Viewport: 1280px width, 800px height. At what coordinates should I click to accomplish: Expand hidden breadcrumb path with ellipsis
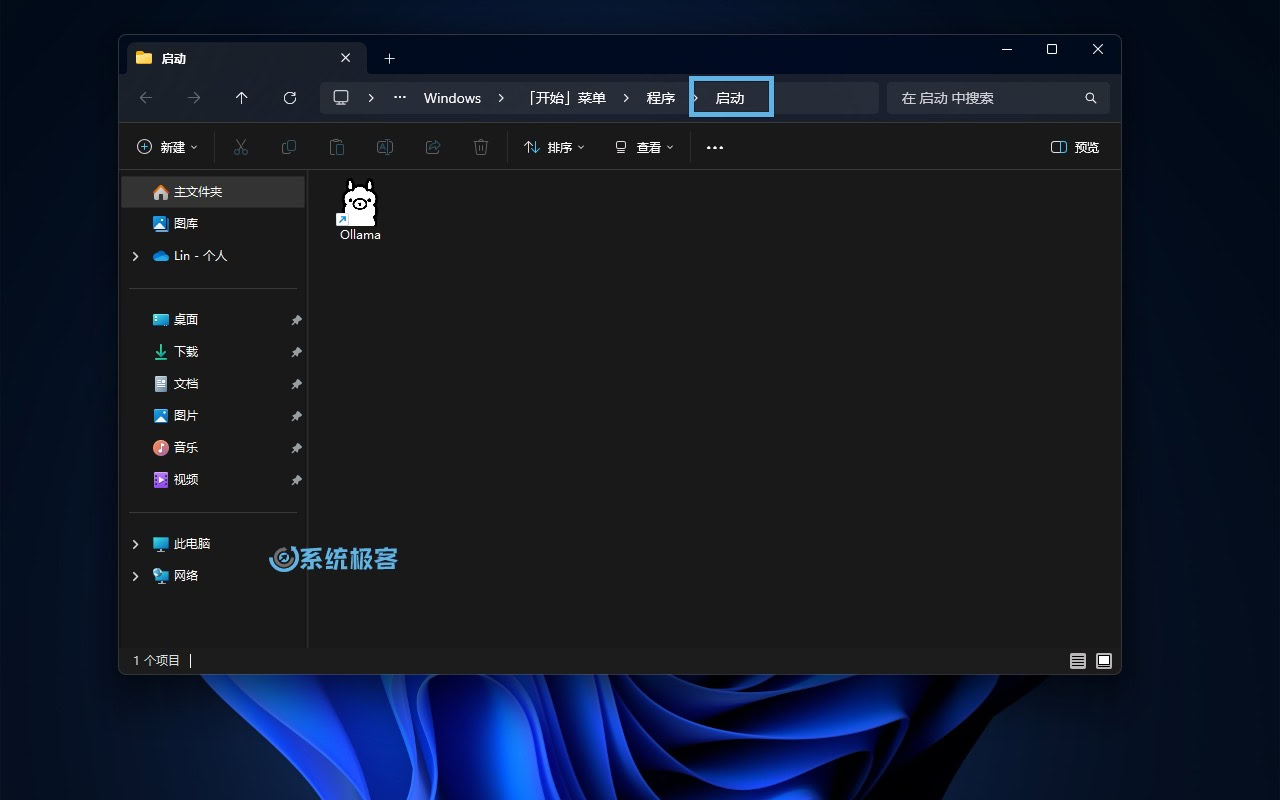tap(400, 98)
